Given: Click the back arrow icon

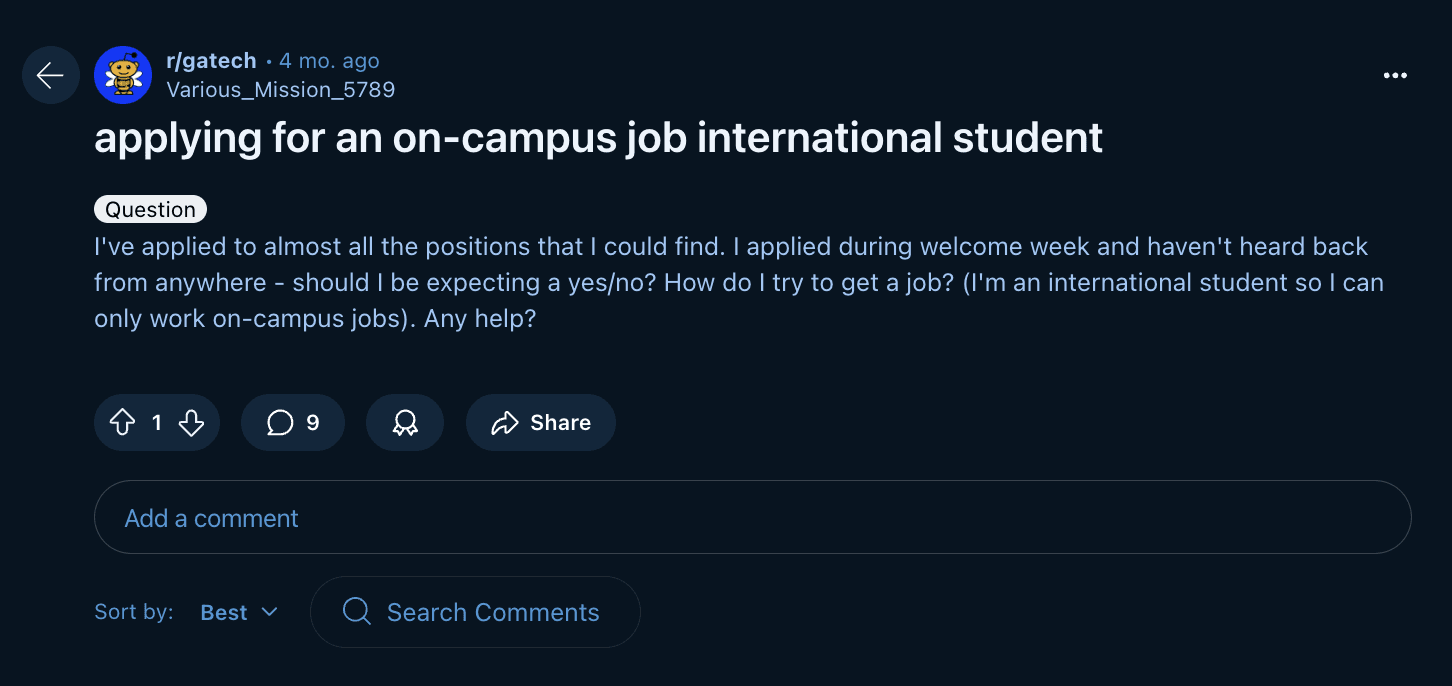Looking at the screenshot, I should click(50, 75).
